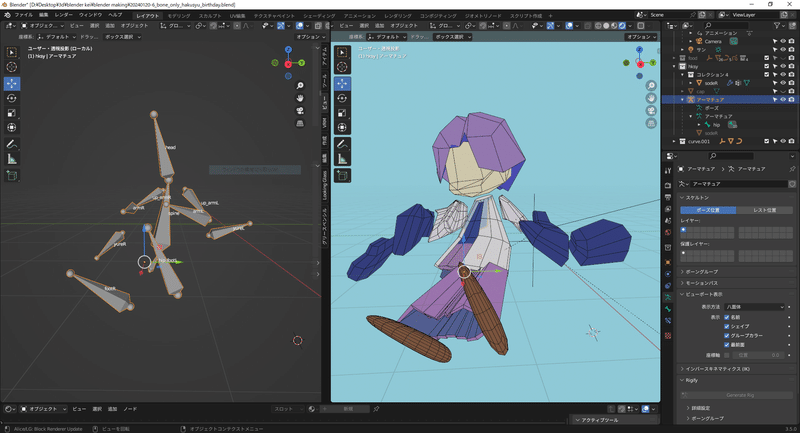Open the Object properties tab icon
The width and height of the screenshot is (800, 433).
(668, 262)
